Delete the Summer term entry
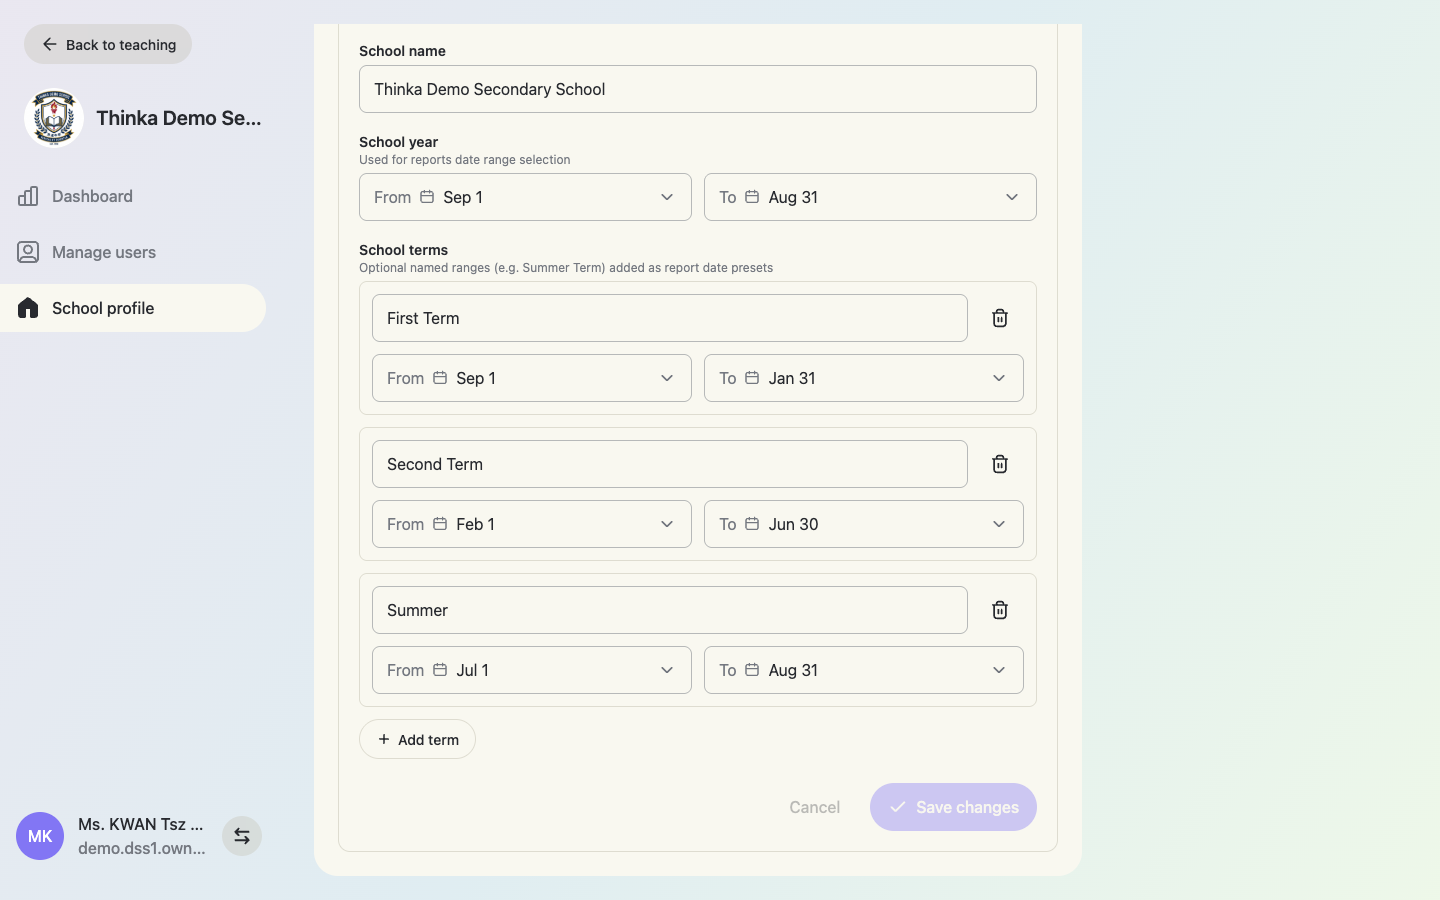 click(x=999, y=610)
